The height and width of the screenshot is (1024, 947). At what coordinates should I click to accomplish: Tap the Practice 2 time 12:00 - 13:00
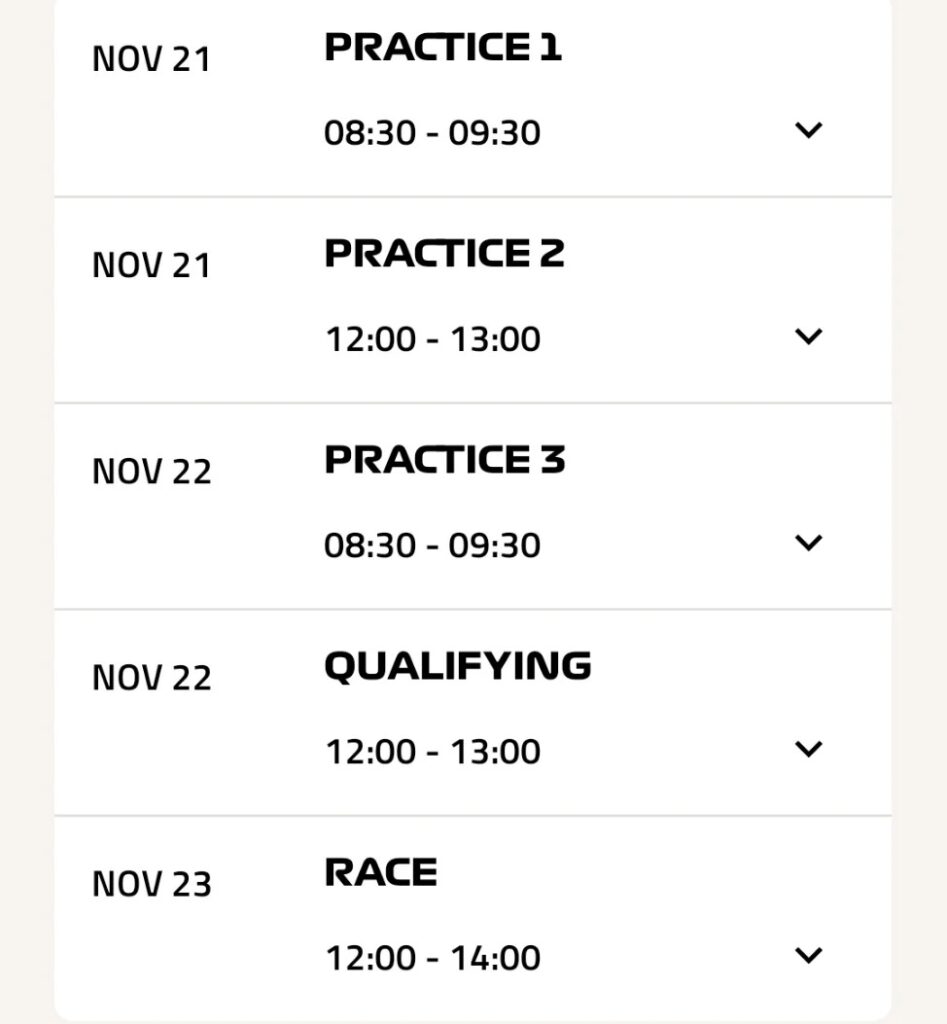[x=432, y=339]
